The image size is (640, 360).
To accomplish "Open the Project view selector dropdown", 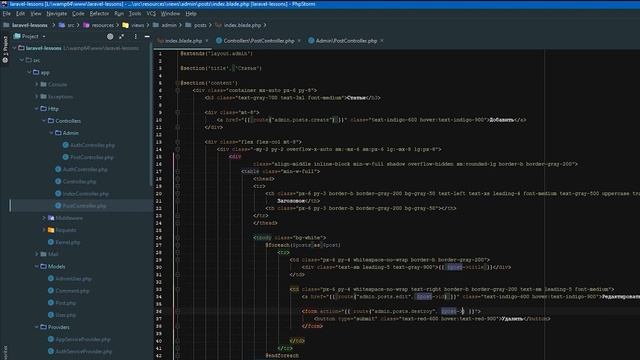I will (x=30, y=36).
